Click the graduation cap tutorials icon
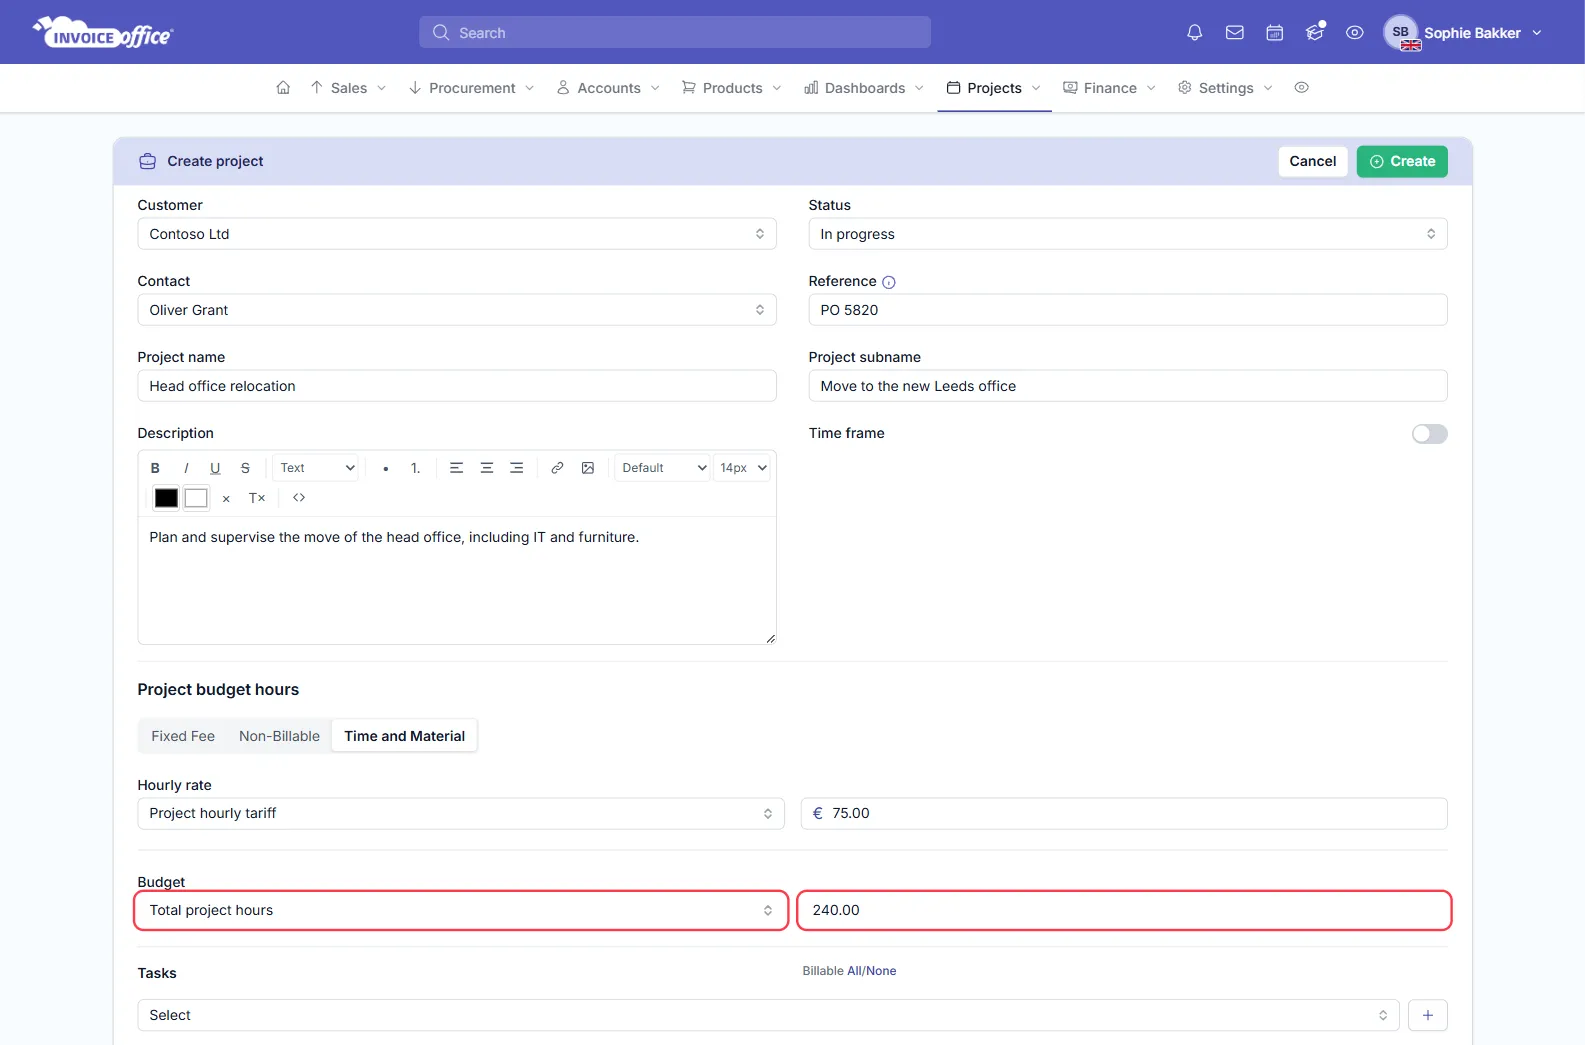 1315,33
